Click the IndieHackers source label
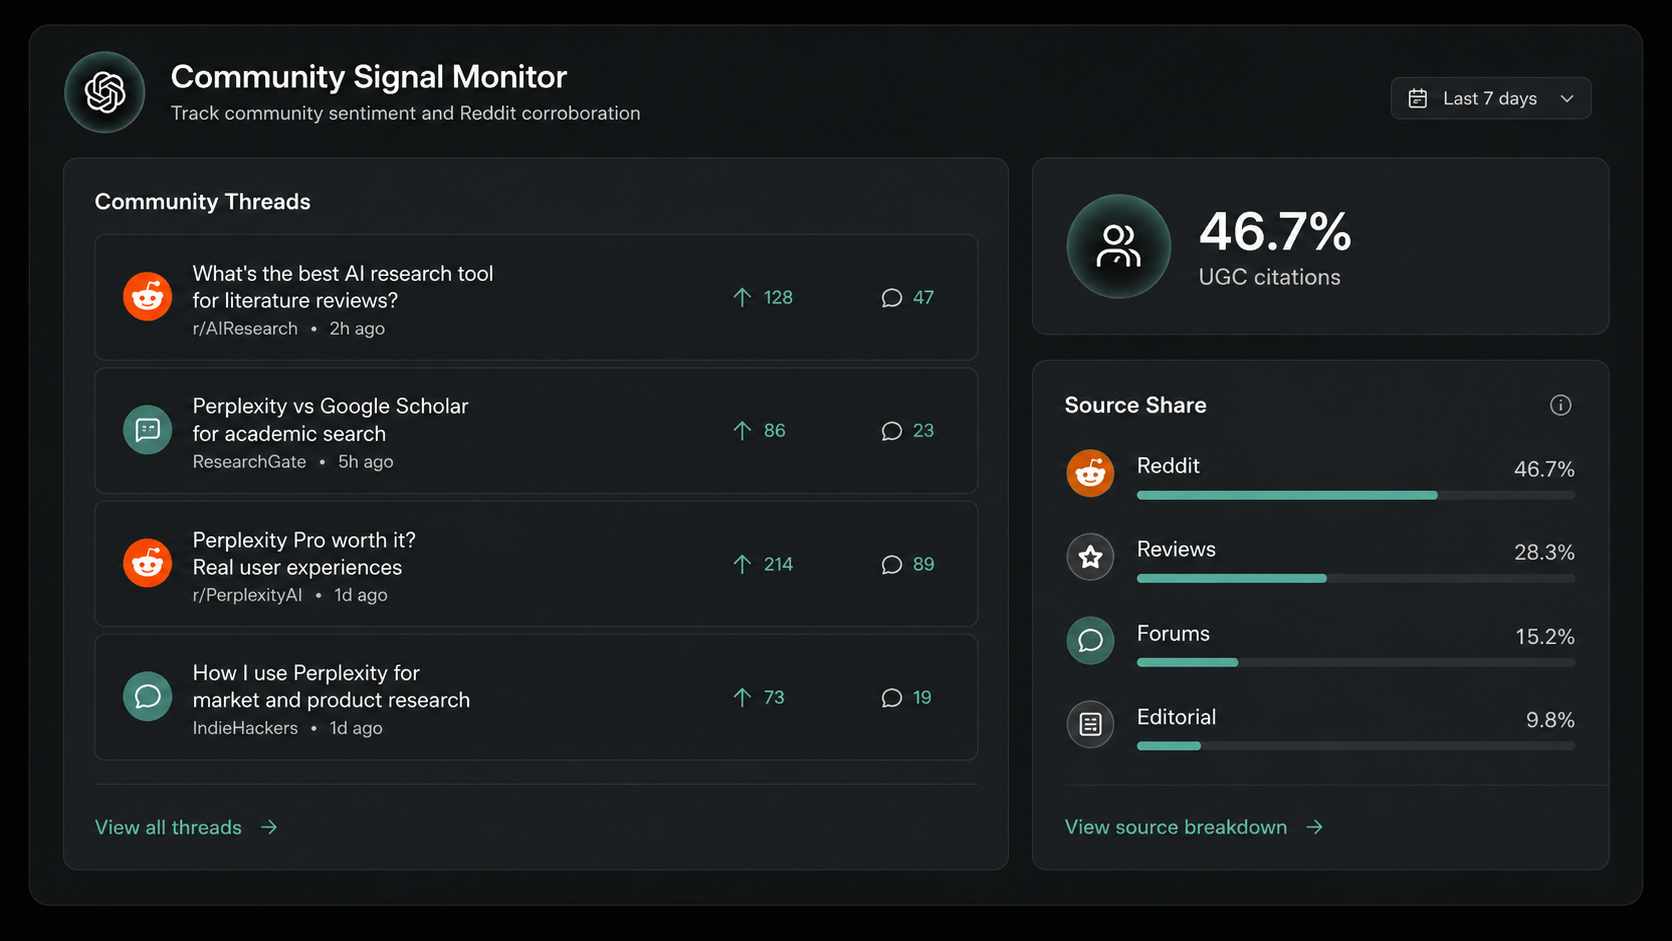The height and width of the screenshot is (941, 1672). (x=245, y=728)
